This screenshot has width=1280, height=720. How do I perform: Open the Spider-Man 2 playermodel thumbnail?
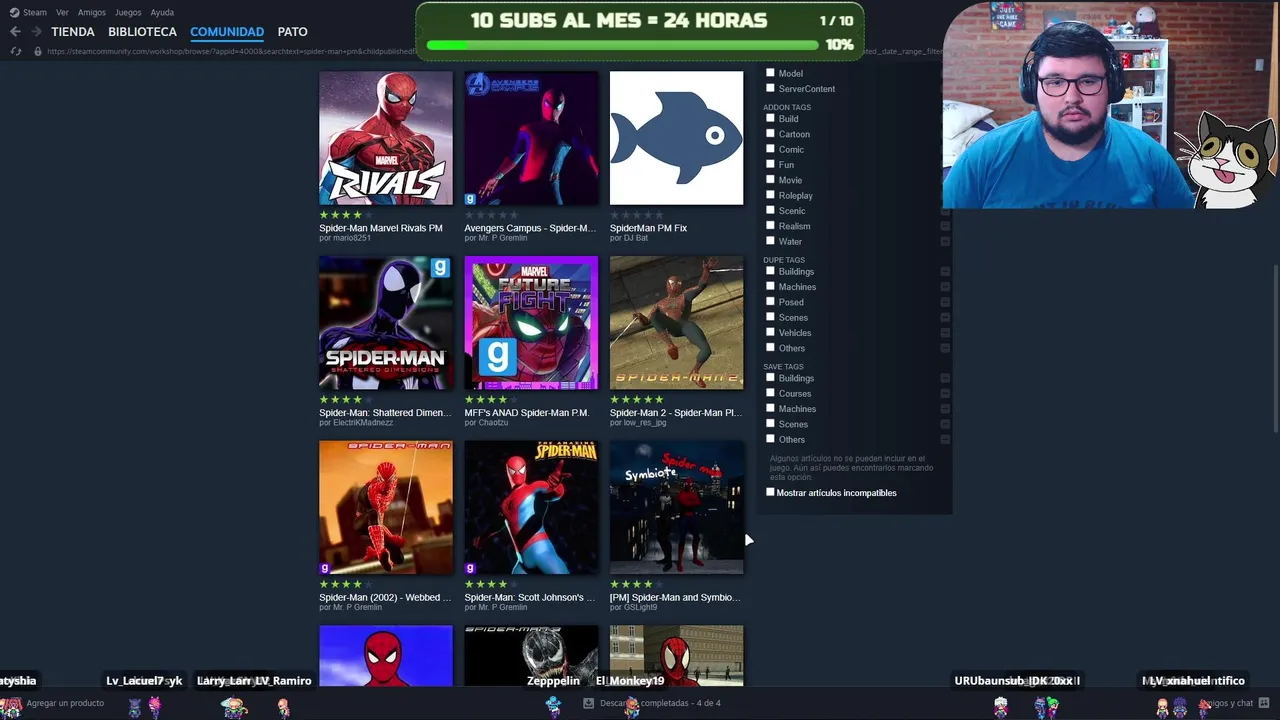click(x=677, y=323)
